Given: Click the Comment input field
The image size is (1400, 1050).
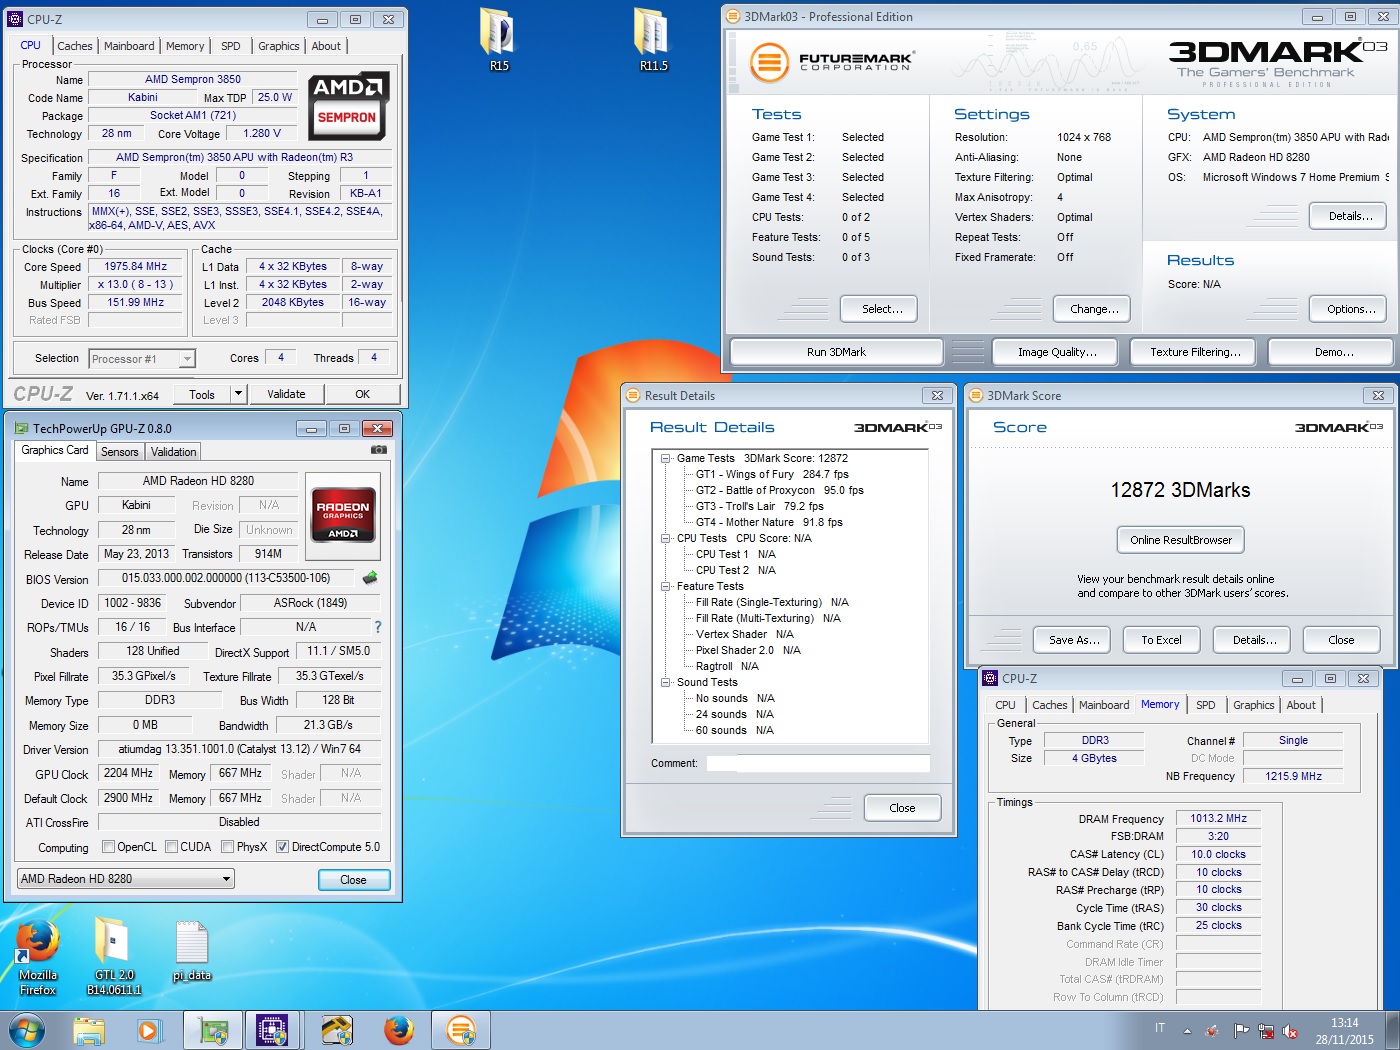Looking at the screenshot, I should tap(818, 763).
